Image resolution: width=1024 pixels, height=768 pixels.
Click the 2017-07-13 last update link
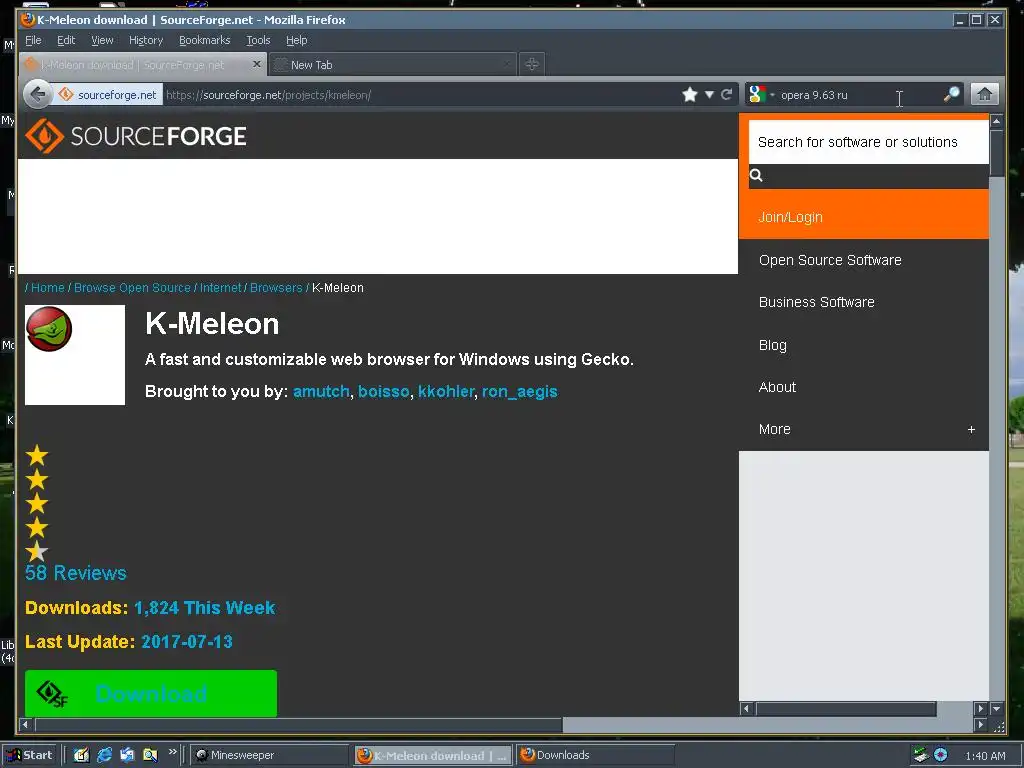[x=187, y=641]
